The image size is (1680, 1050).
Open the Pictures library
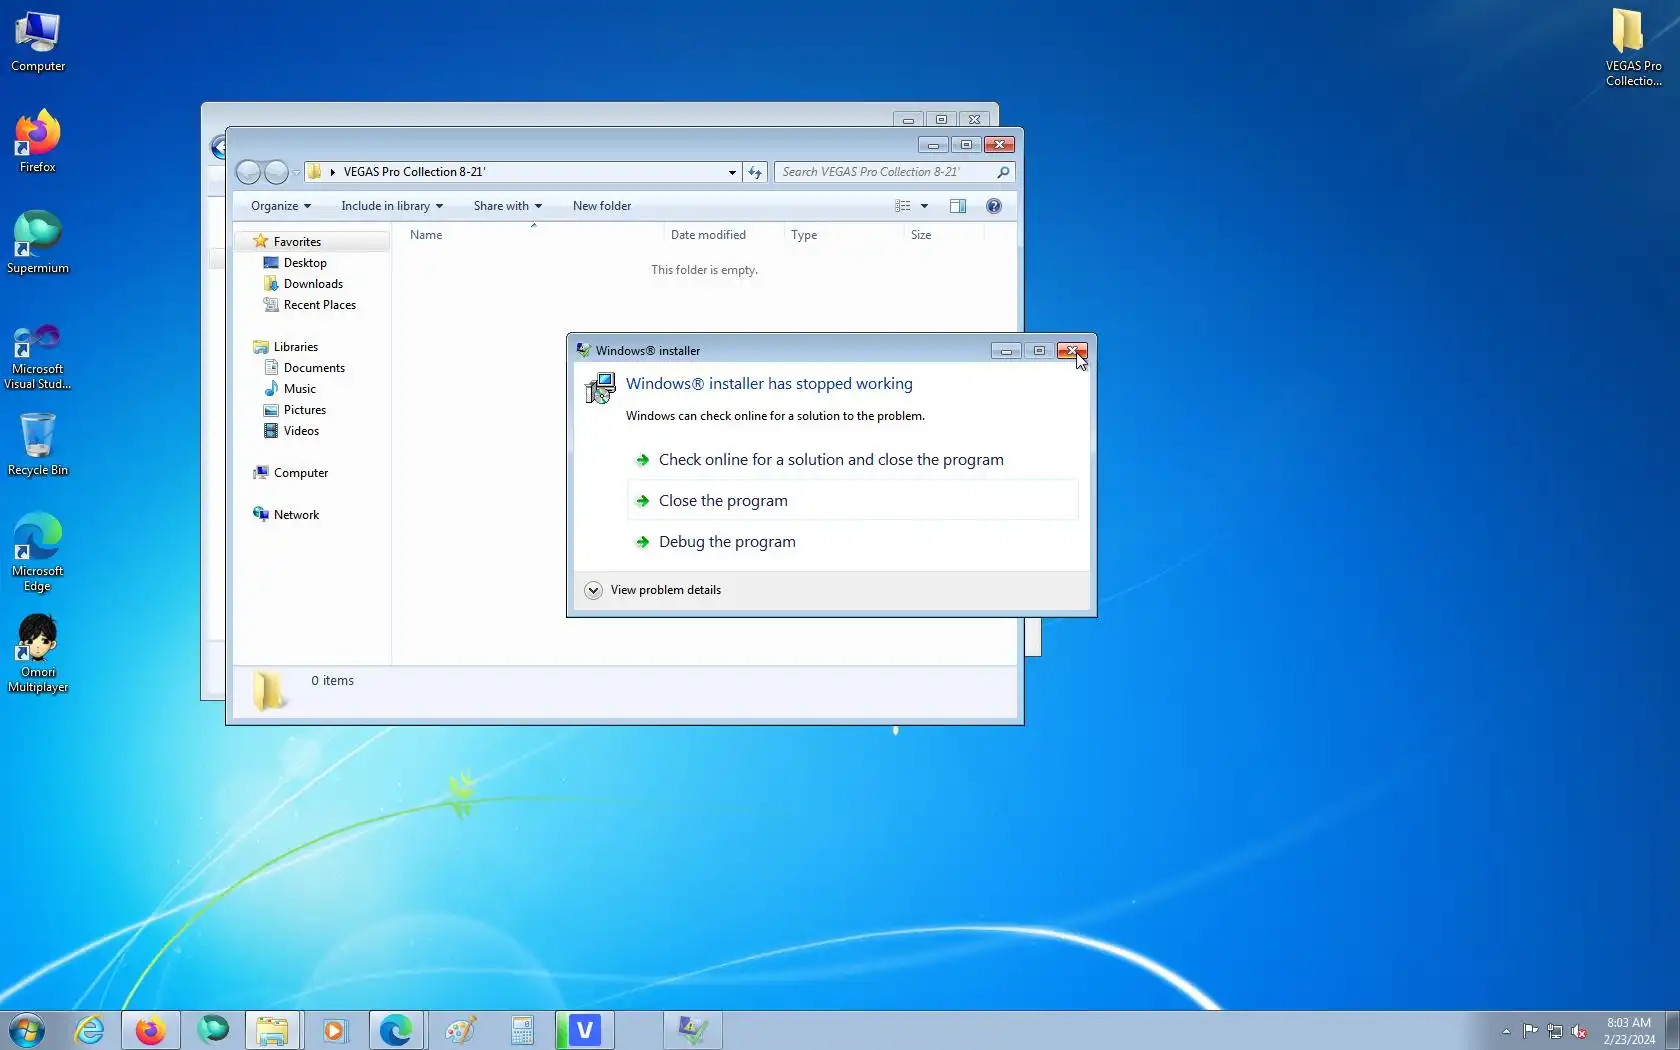click(305, 410)
